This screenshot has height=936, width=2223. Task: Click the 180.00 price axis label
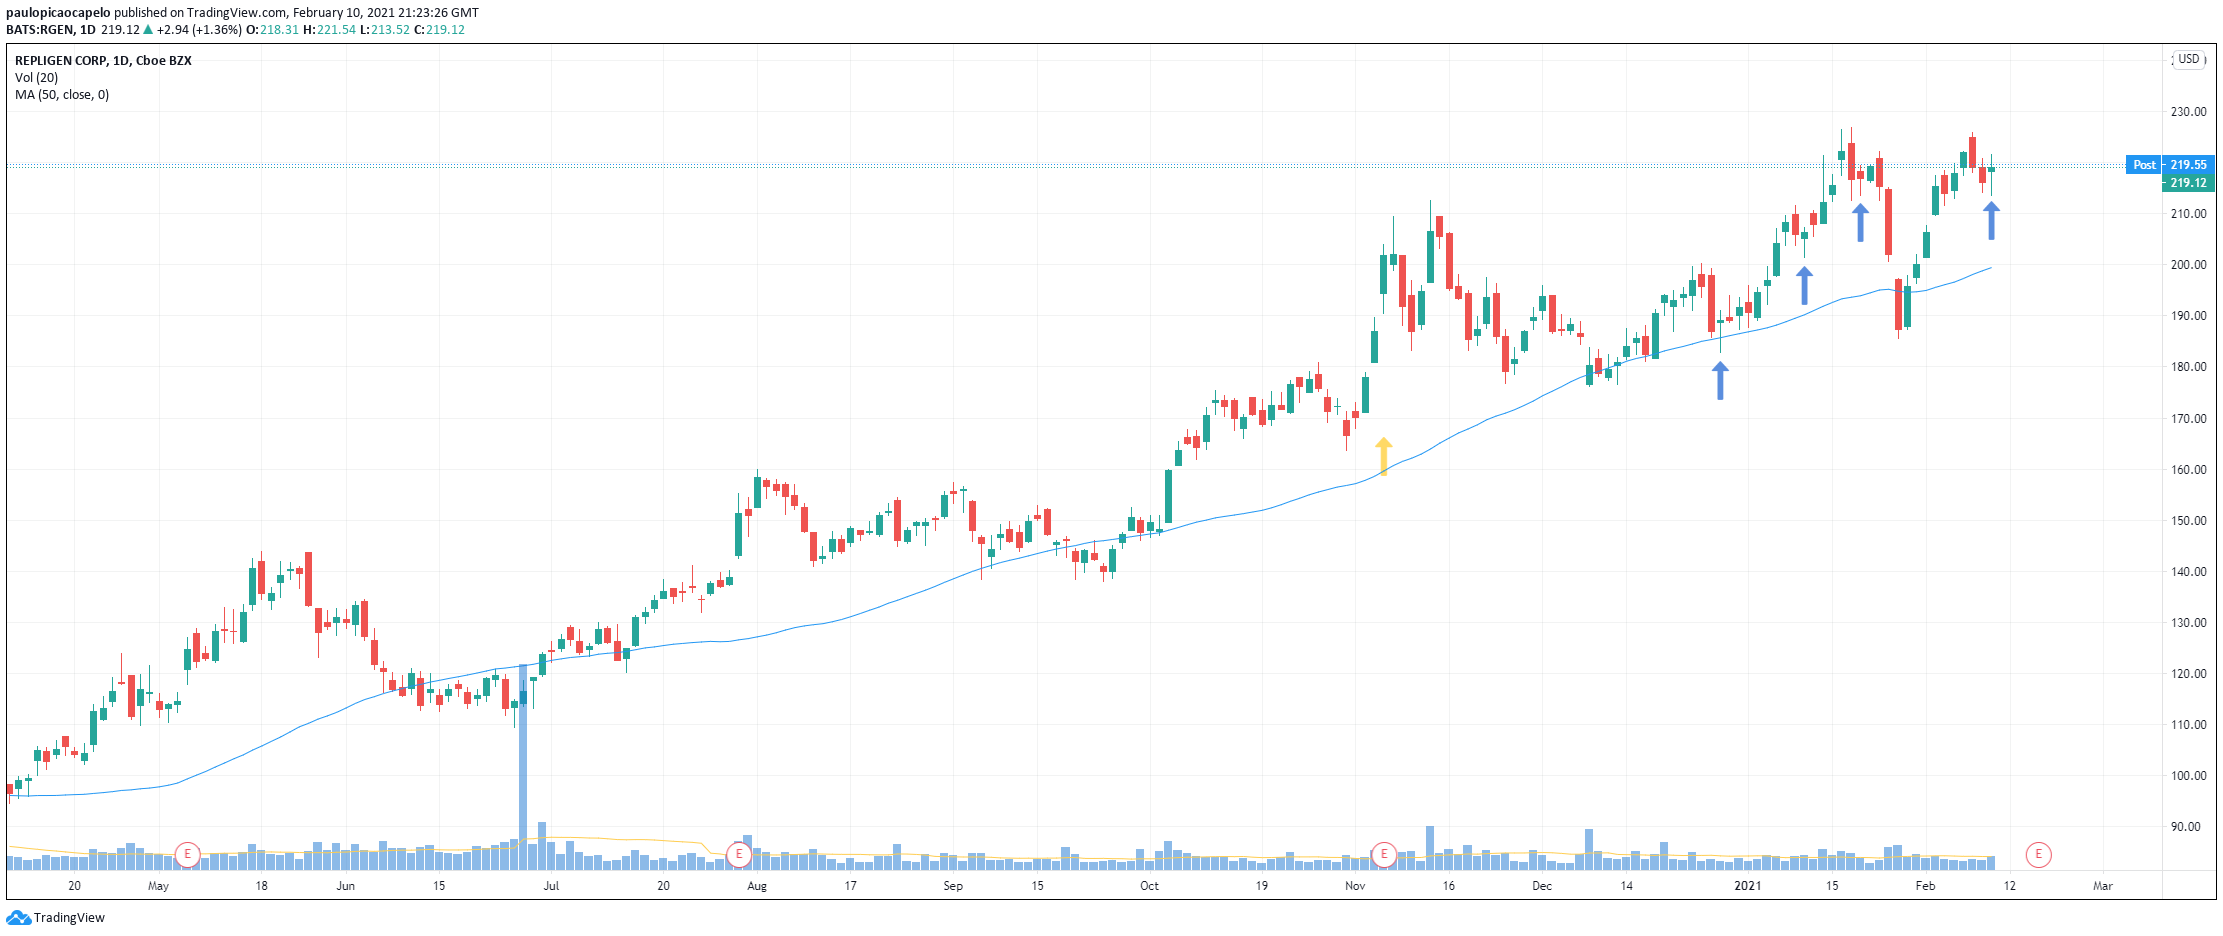click(2188, 367)
